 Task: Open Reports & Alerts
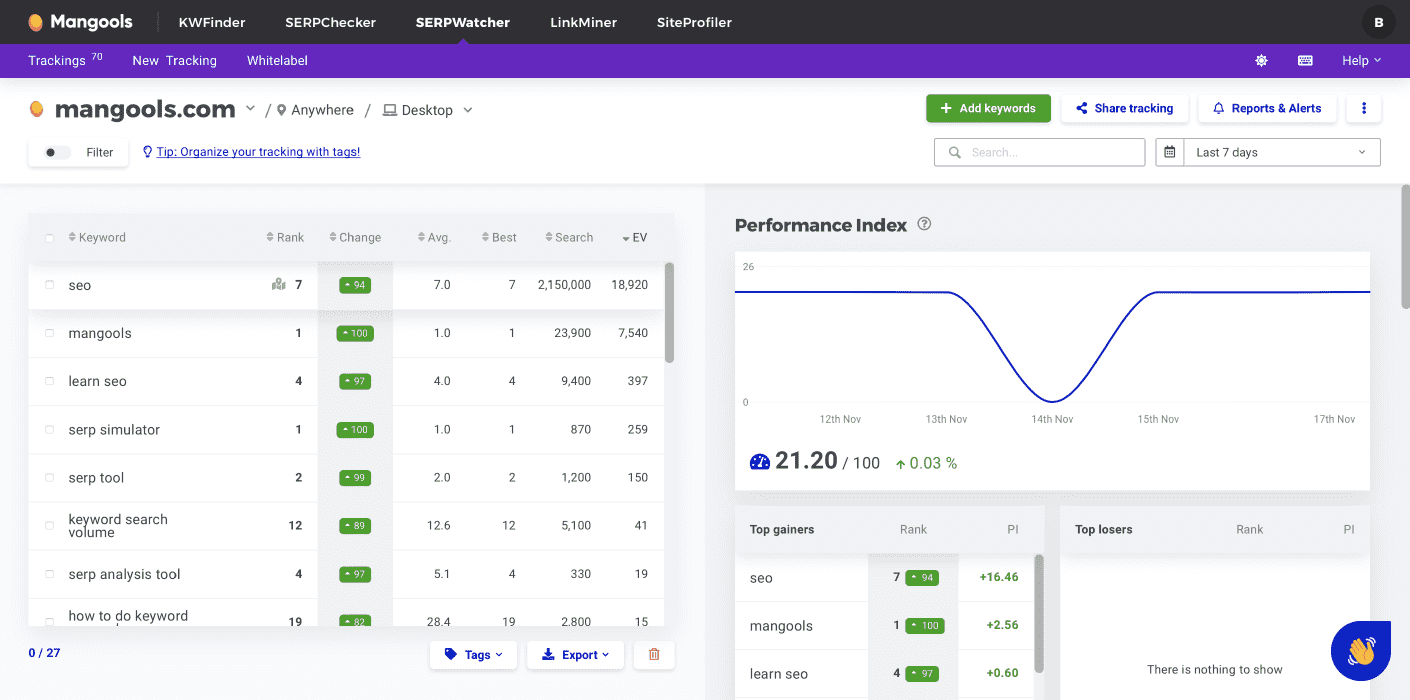point(1267,108)
